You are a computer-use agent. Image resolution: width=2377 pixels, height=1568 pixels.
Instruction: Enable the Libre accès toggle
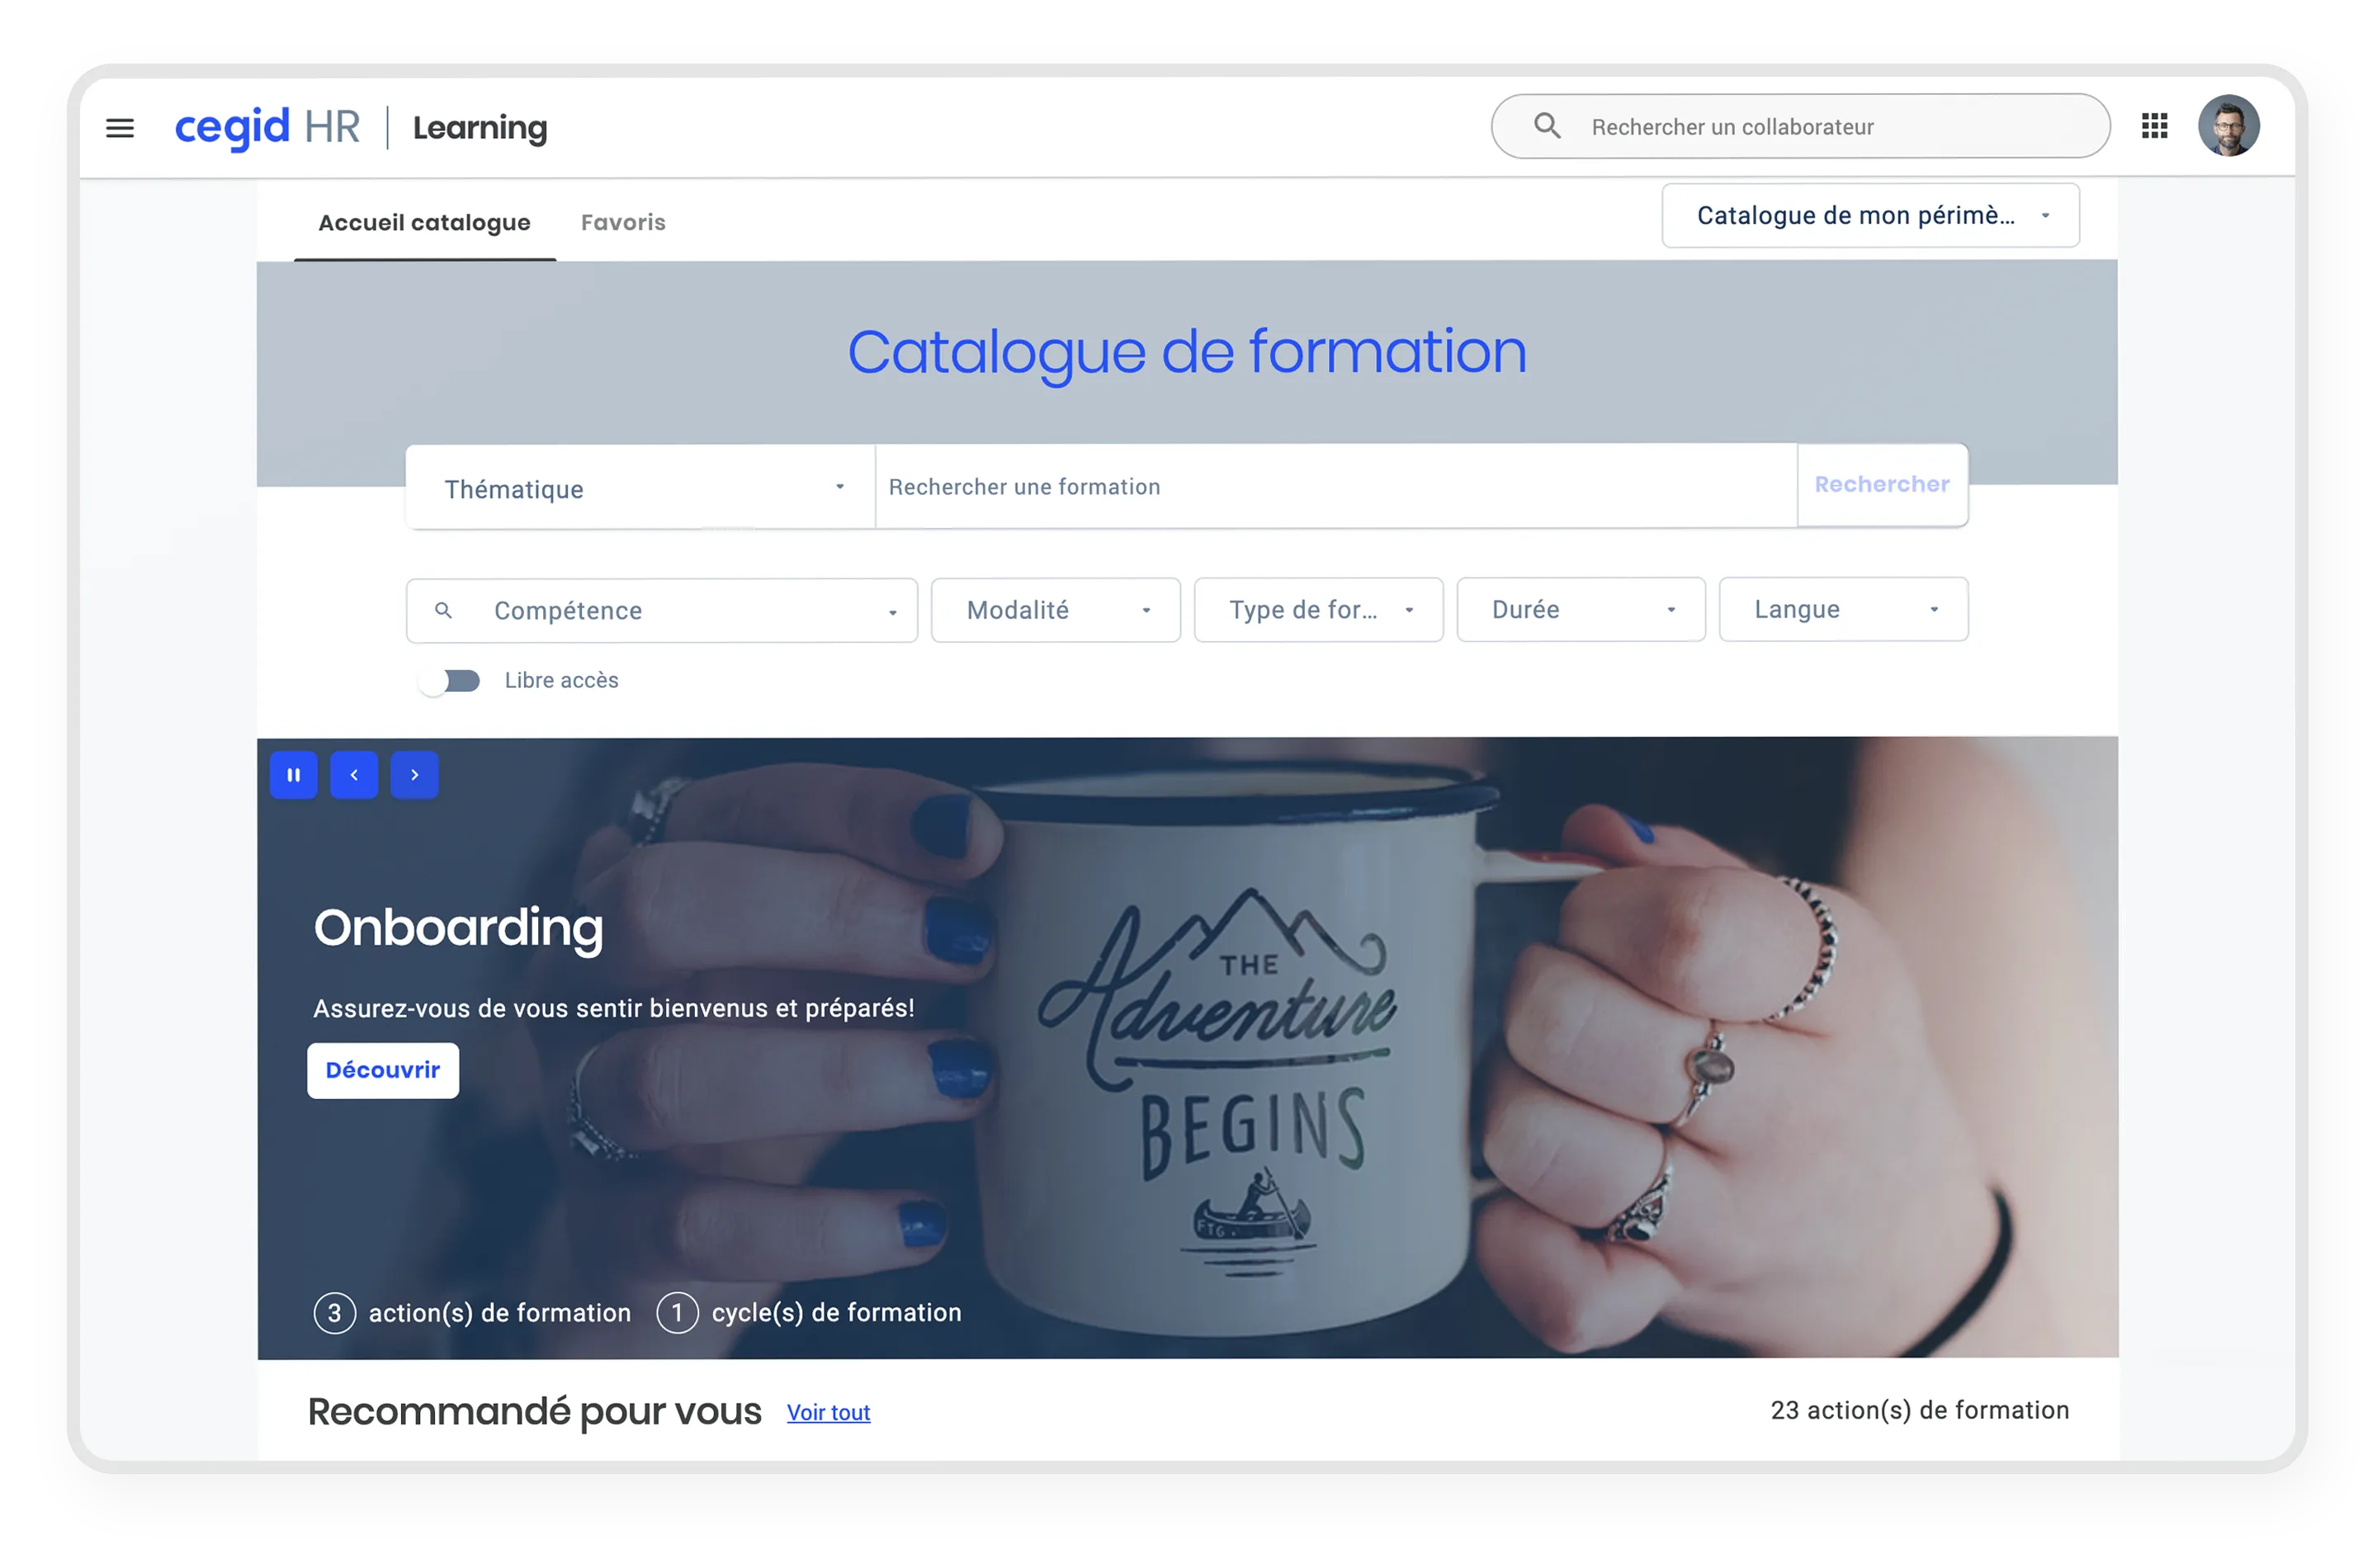click(449, 681)
